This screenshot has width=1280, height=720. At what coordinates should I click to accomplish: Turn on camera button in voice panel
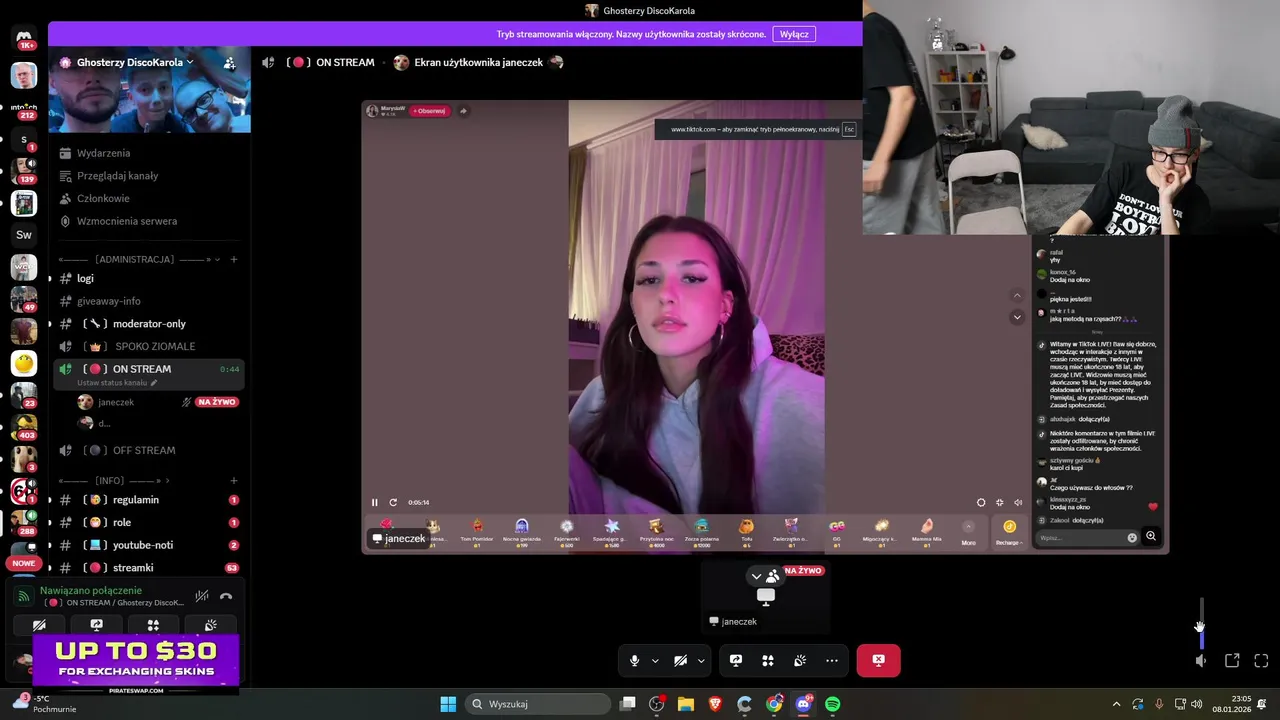coord(39,625)
